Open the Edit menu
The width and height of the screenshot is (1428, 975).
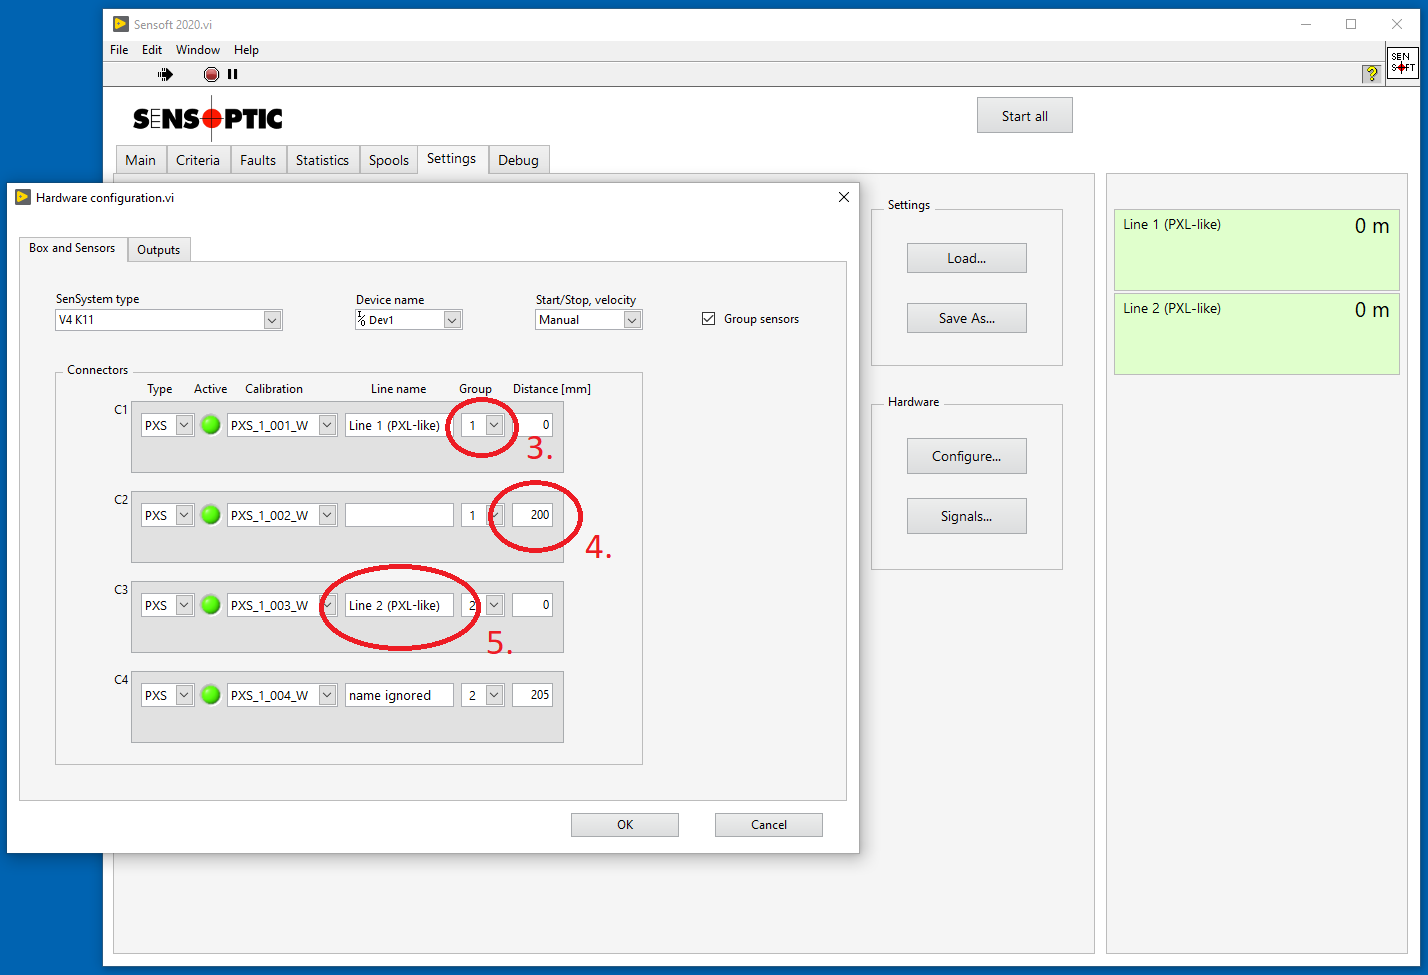pos(152,50)
